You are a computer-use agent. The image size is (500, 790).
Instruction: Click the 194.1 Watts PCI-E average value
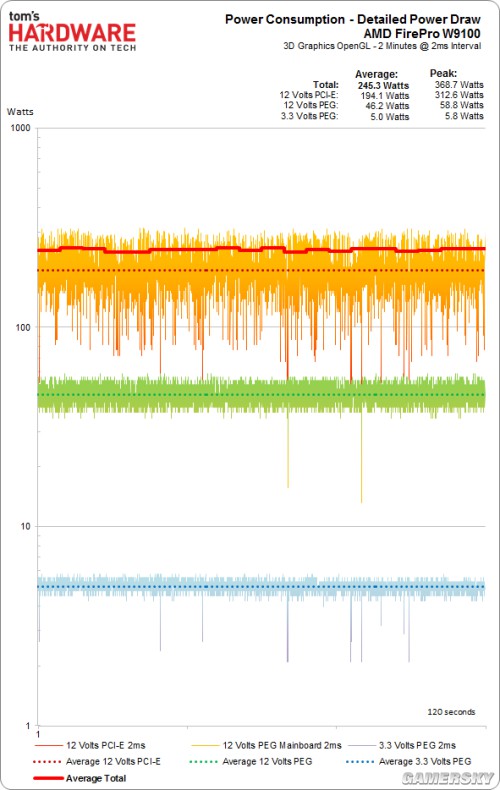(x=385, y=96)
